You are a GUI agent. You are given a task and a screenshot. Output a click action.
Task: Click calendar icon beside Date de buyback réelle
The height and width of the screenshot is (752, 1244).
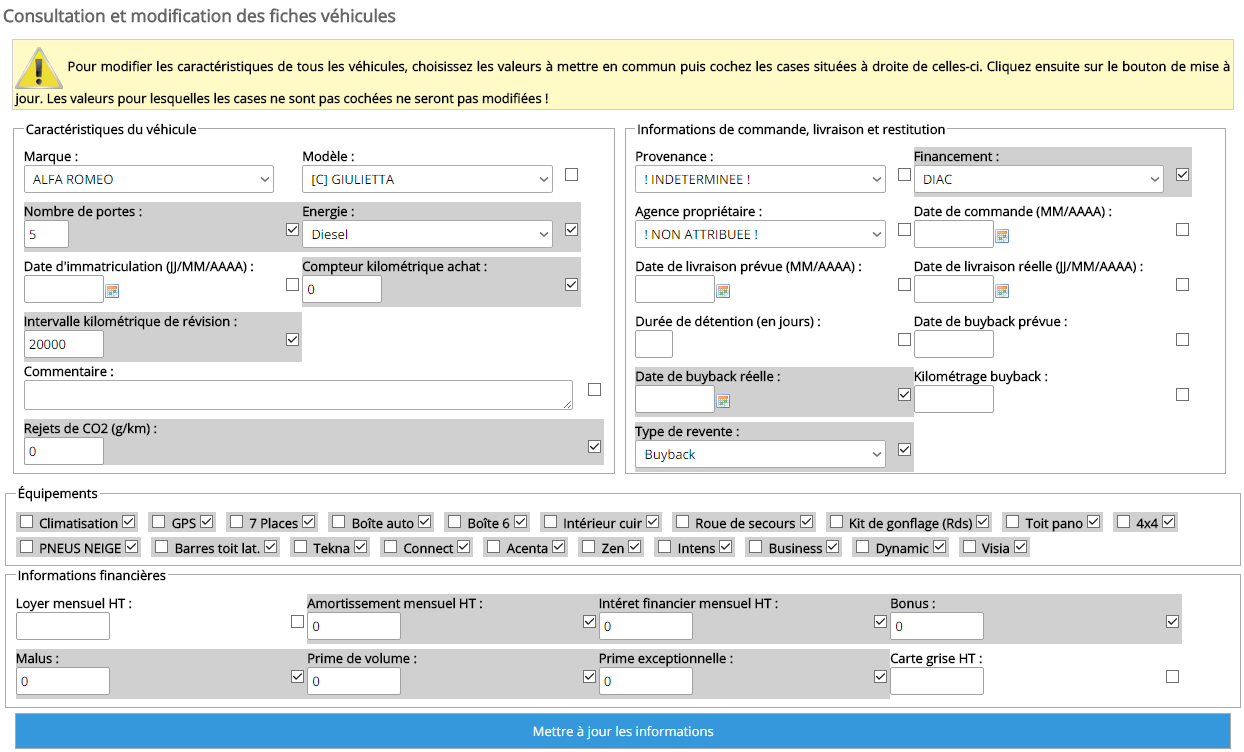[x=723, y=401]
